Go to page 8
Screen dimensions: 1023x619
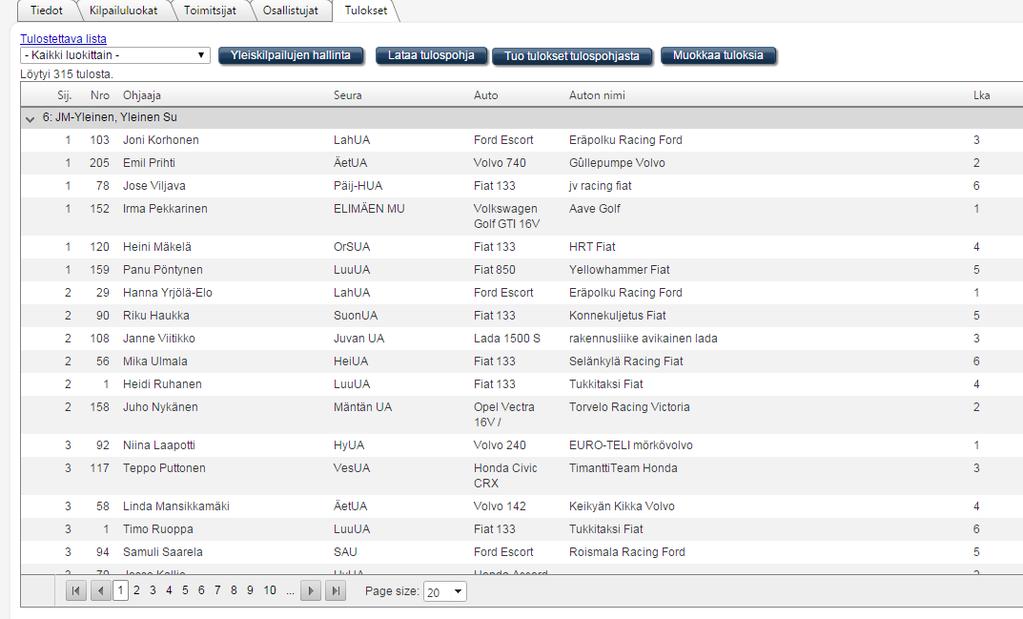coord(234,590)
